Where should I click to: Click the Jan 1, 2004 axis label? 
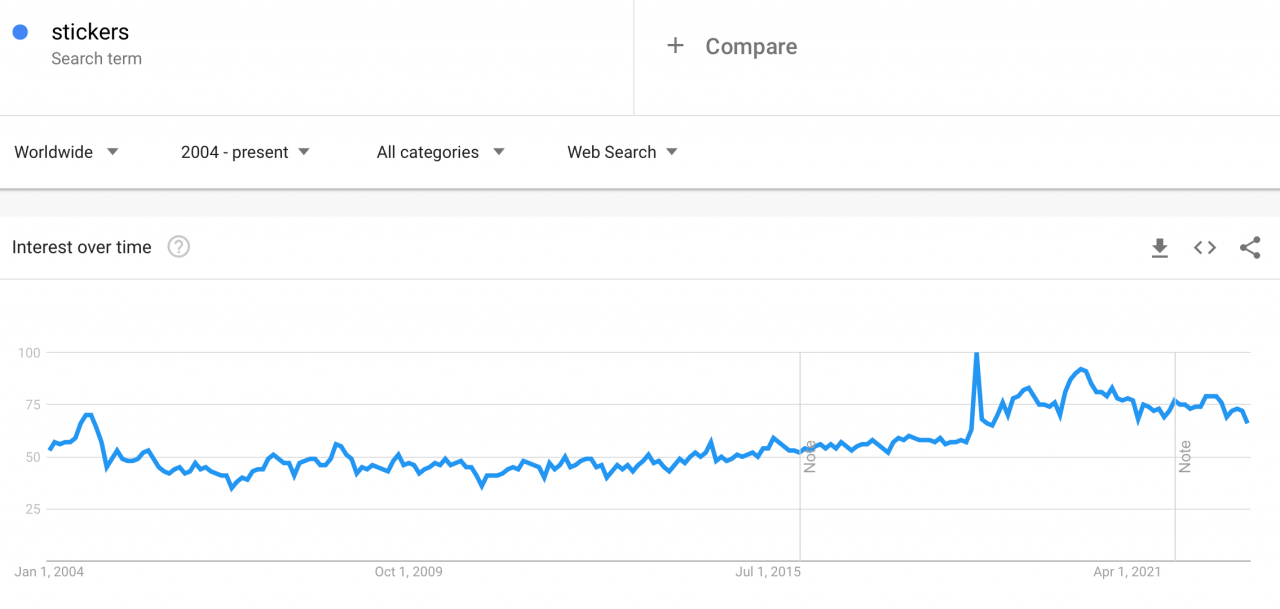tap(50, 572)
